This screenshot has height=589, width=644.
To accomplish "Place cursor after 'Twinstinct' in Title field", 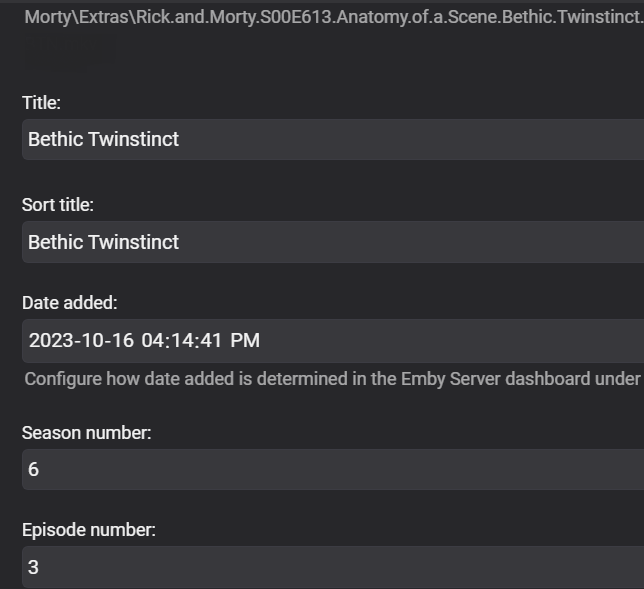I will coord(181,139).
